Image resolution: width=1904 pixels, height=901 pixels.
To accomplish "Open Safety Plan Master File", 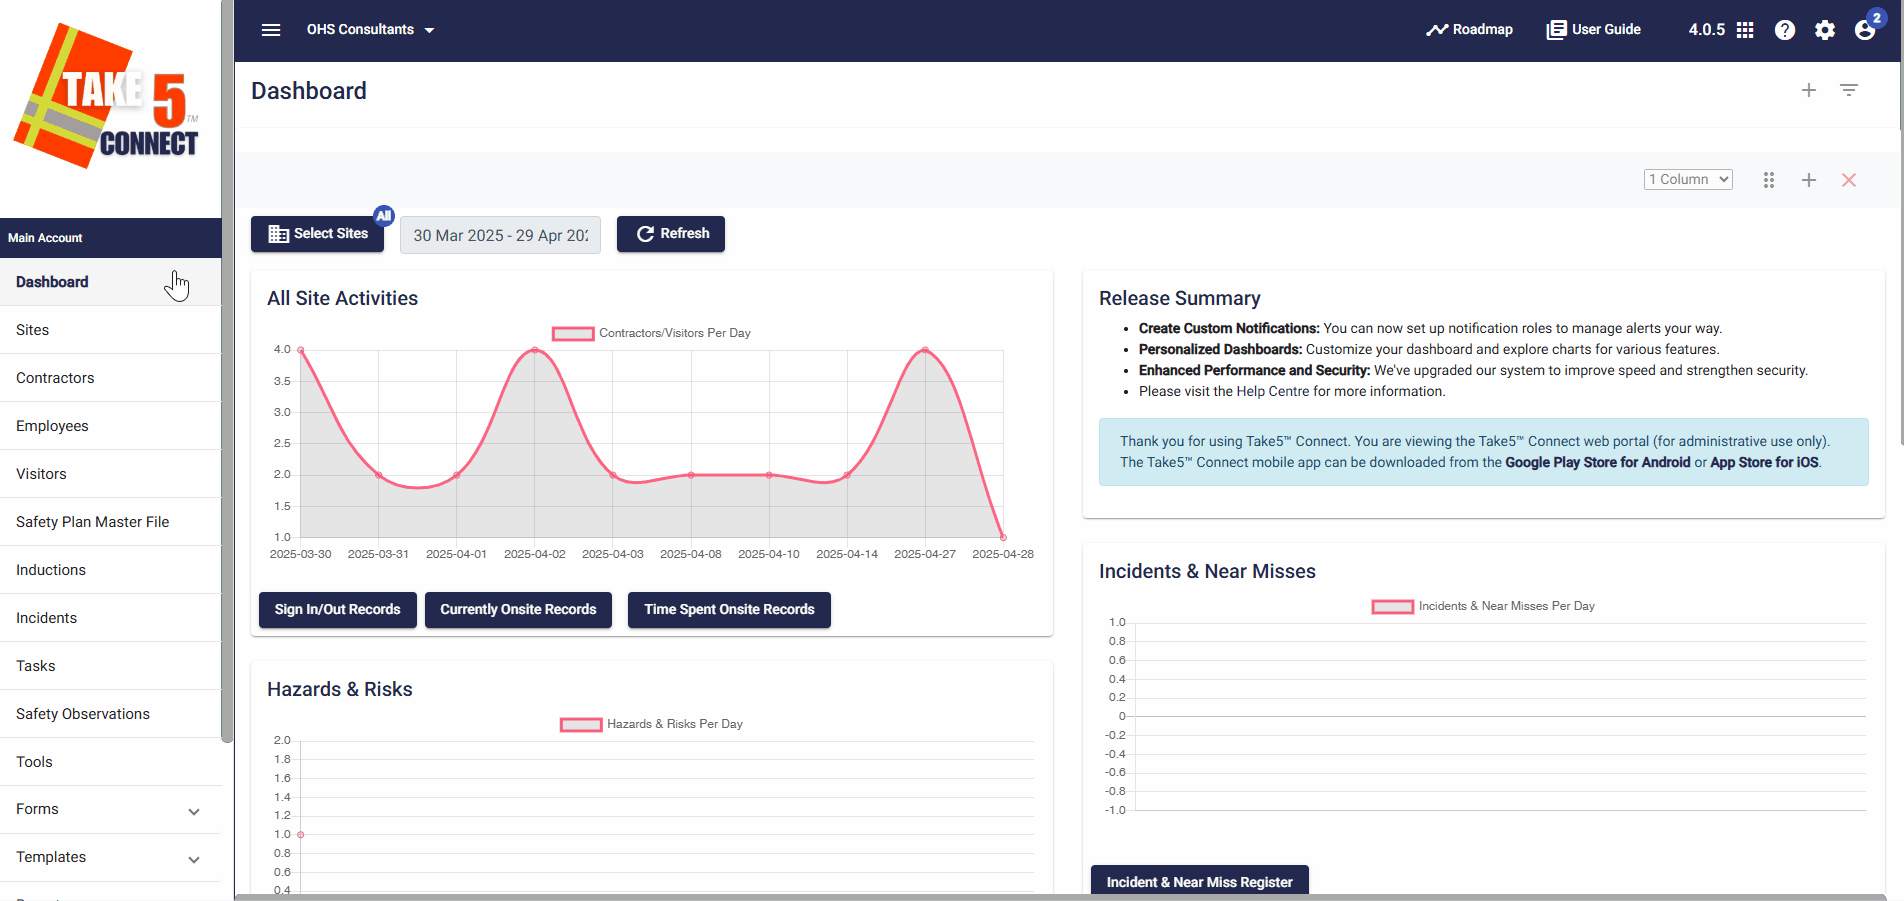I will pos(110,522).
